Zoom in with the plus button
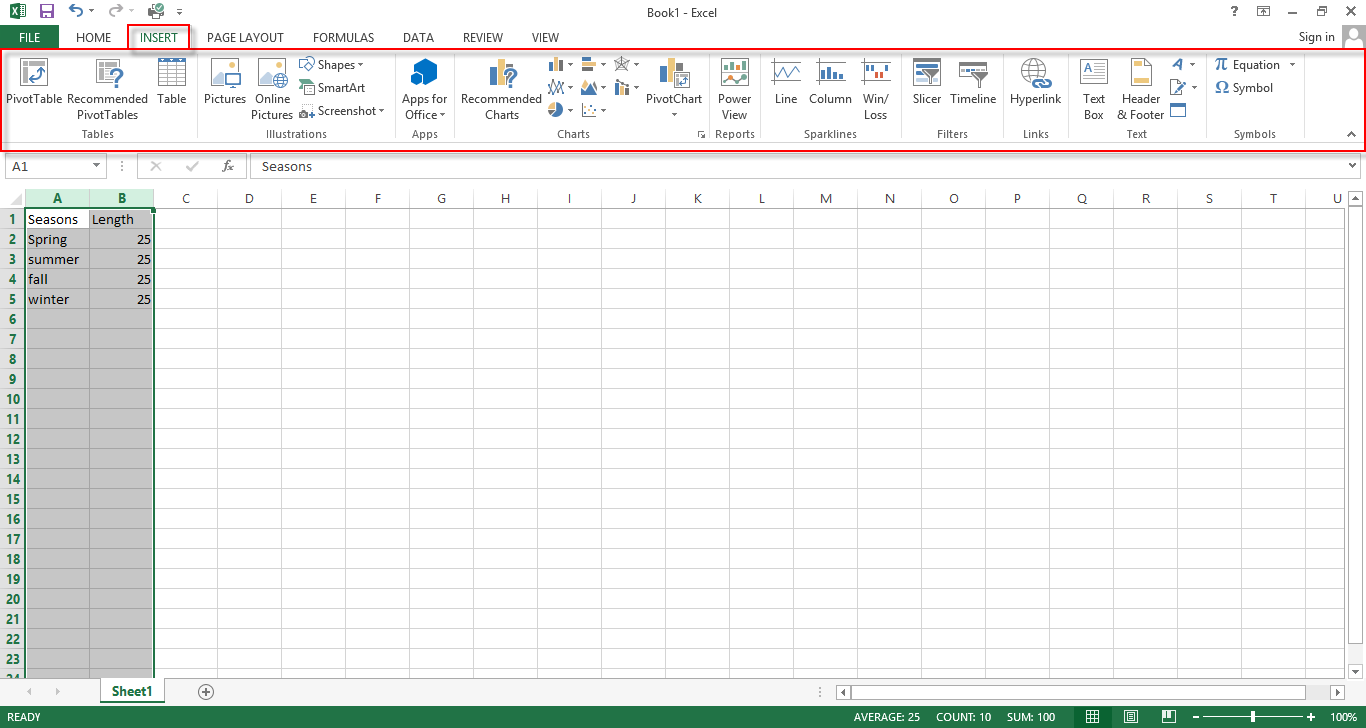Screen dimensions: 1366x728 (1311, 717)
